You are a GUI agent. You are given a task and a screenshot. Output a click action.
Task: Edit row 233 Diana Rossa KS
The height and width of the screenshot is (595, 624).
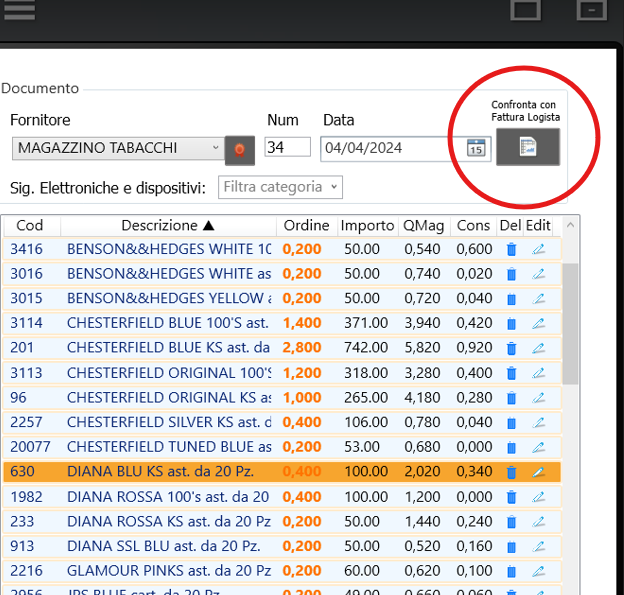click(x=538, y=522)
